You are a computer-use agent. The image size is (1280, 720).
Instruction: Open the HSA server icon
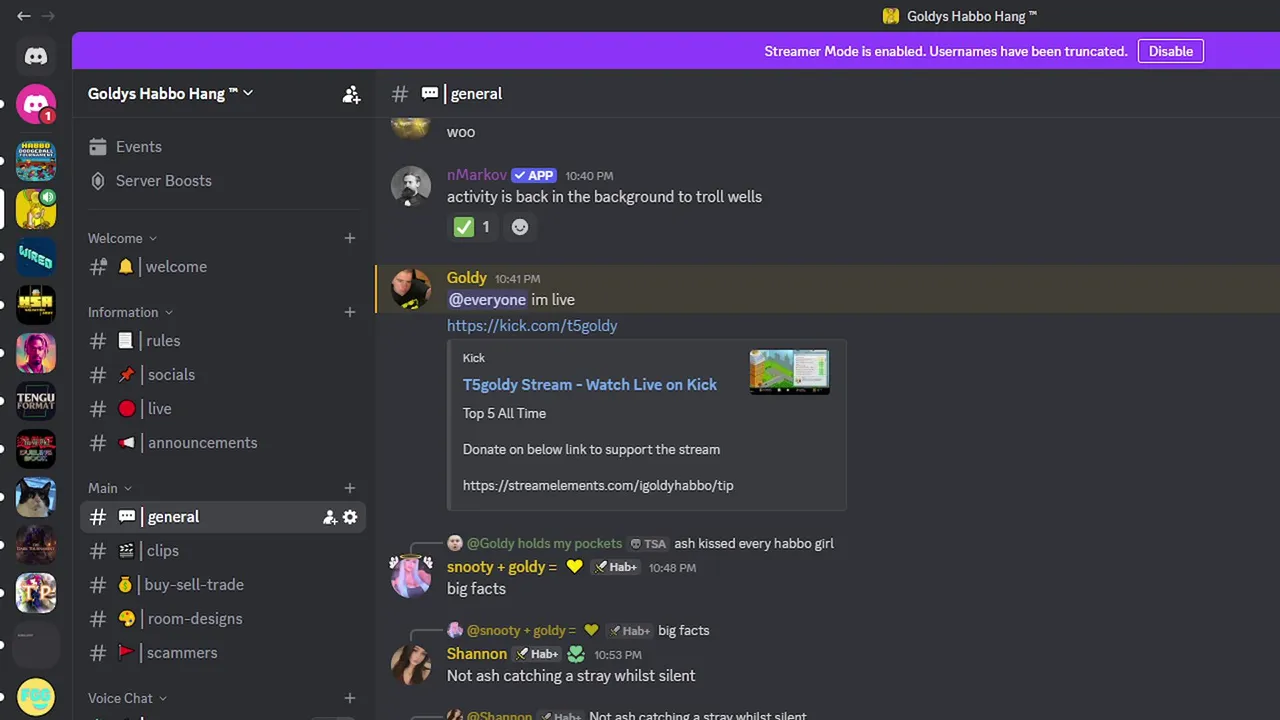click(36, 305)
